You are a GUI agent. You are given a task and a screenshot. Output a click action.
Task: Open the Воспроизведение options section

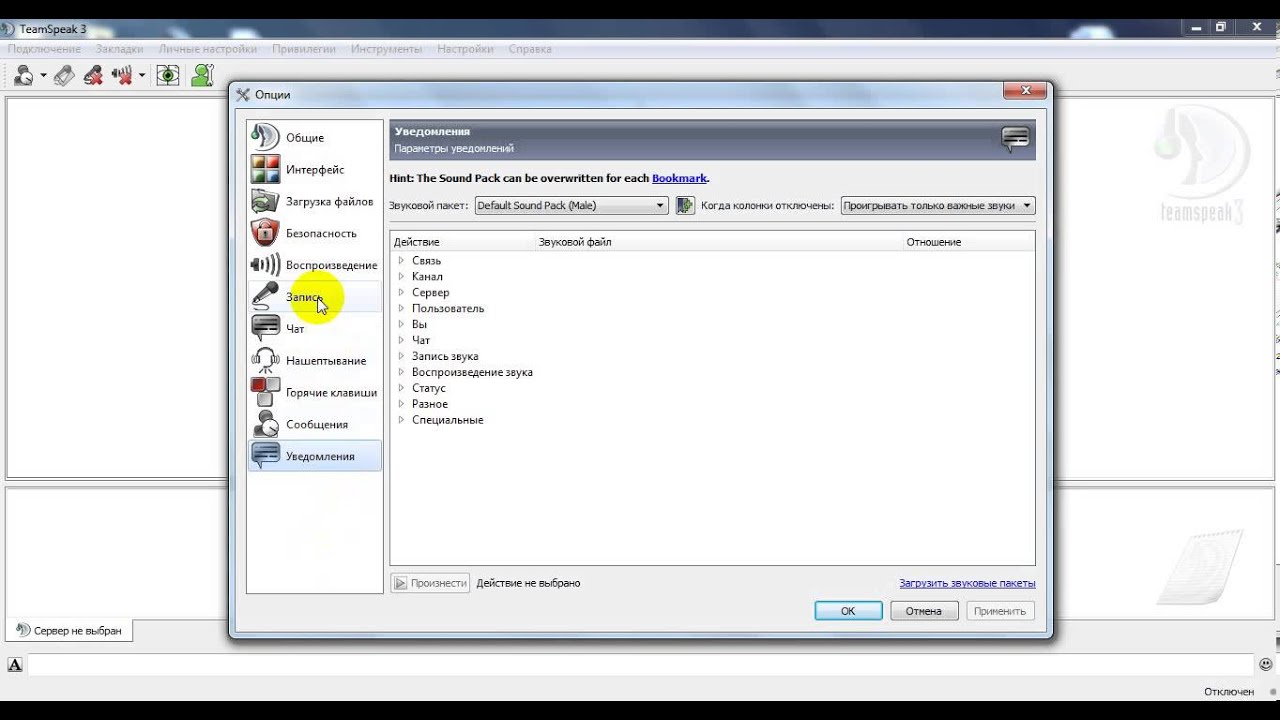[x=314, y=265]
